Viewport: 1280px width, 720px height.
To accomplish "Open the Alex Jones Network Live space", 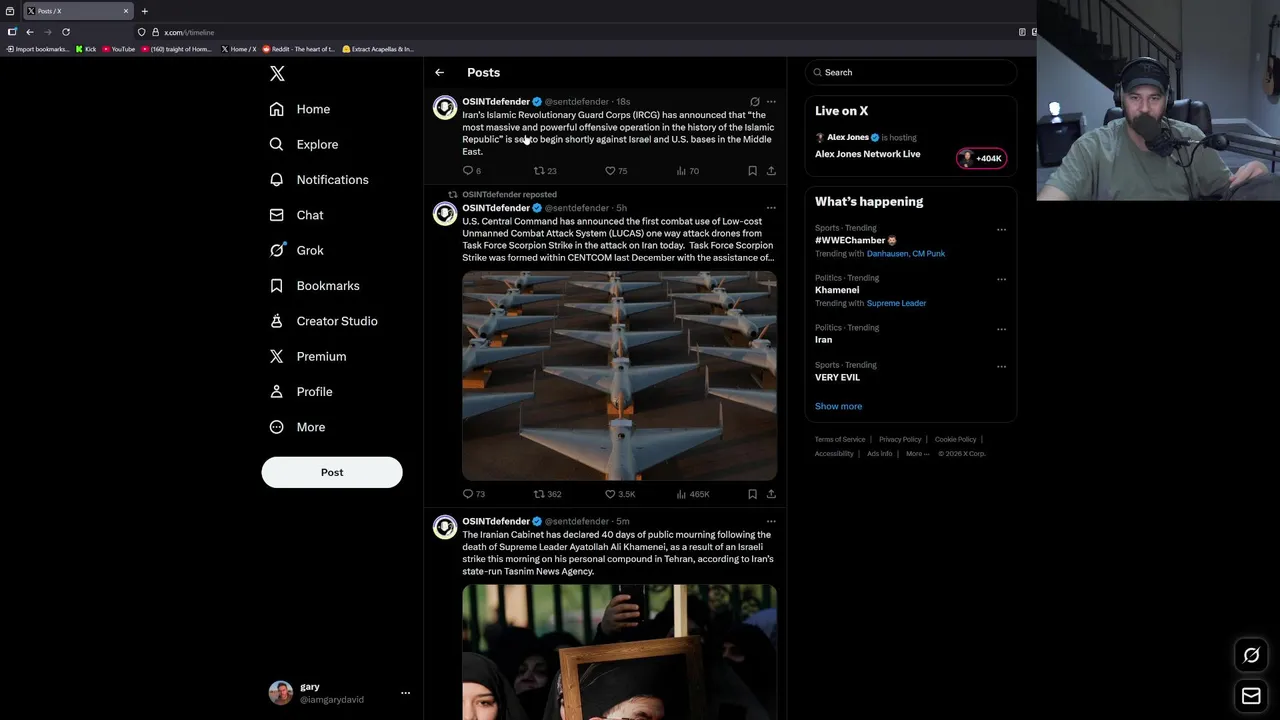I will coord(867,154).
